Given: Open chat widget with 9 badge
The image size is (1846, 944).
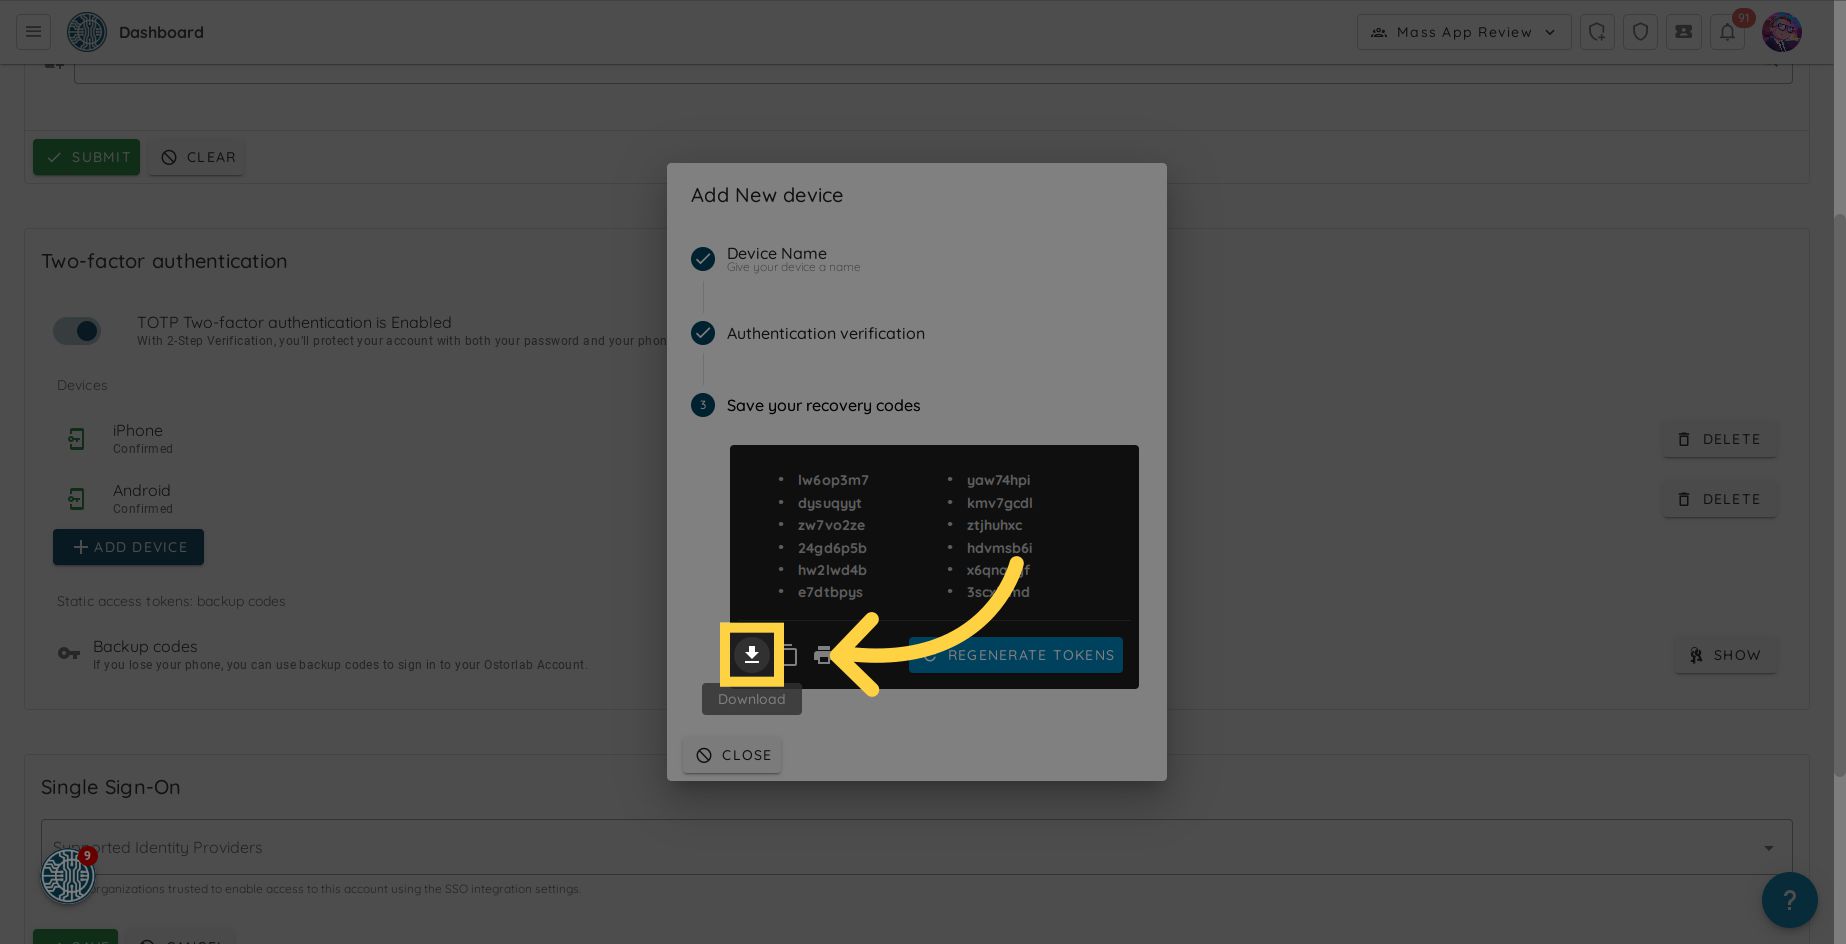Looking at the screenshot, I should tap(68, 876).
